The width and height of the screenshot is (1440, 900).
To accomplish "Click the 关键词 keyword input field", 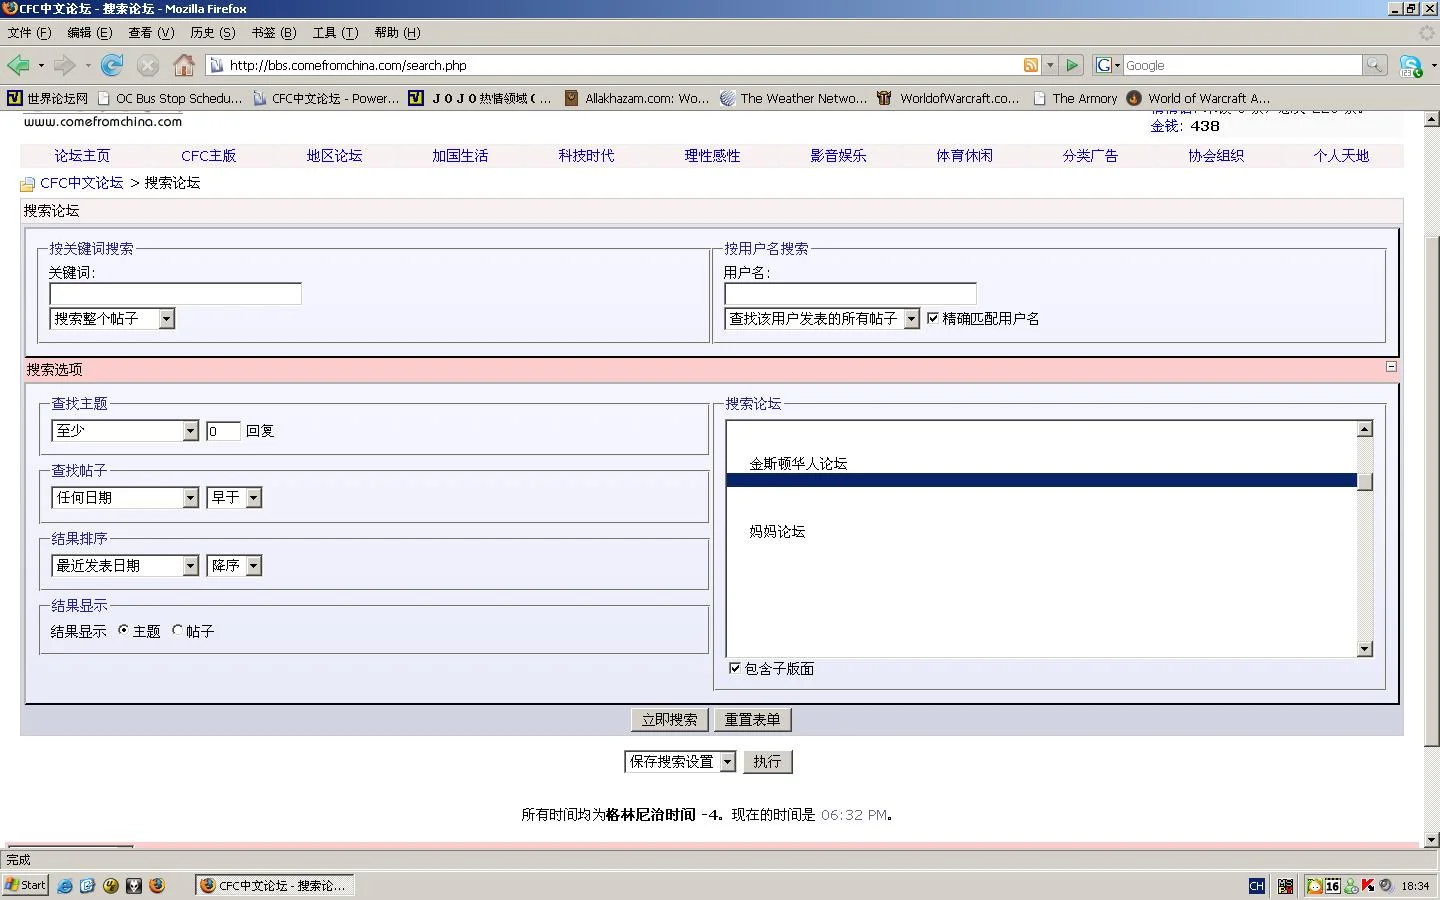I will tap(175, 293).
